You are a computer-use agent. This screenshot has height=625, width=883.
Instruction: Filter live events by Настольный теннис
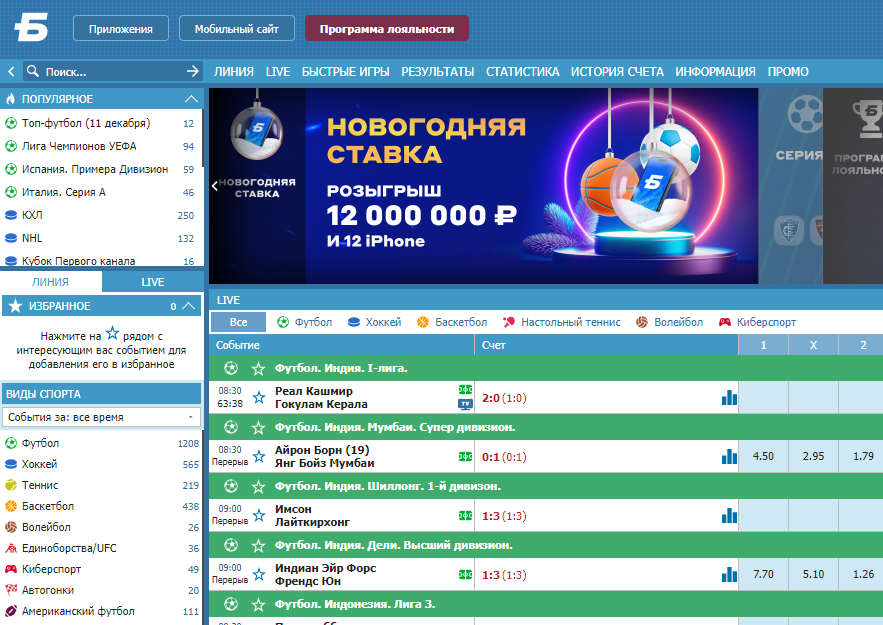[x=561, y=322]
